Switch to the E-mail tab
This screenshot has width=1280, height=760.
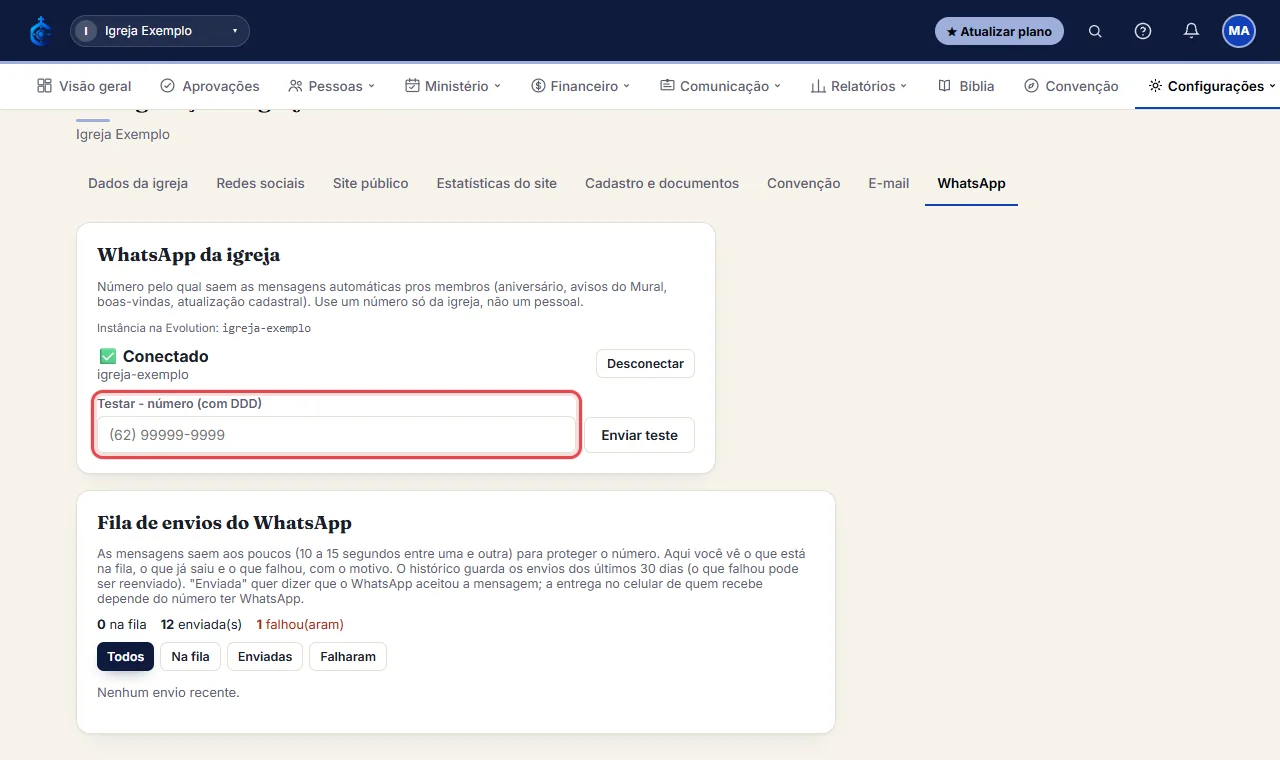pos(888,183)
